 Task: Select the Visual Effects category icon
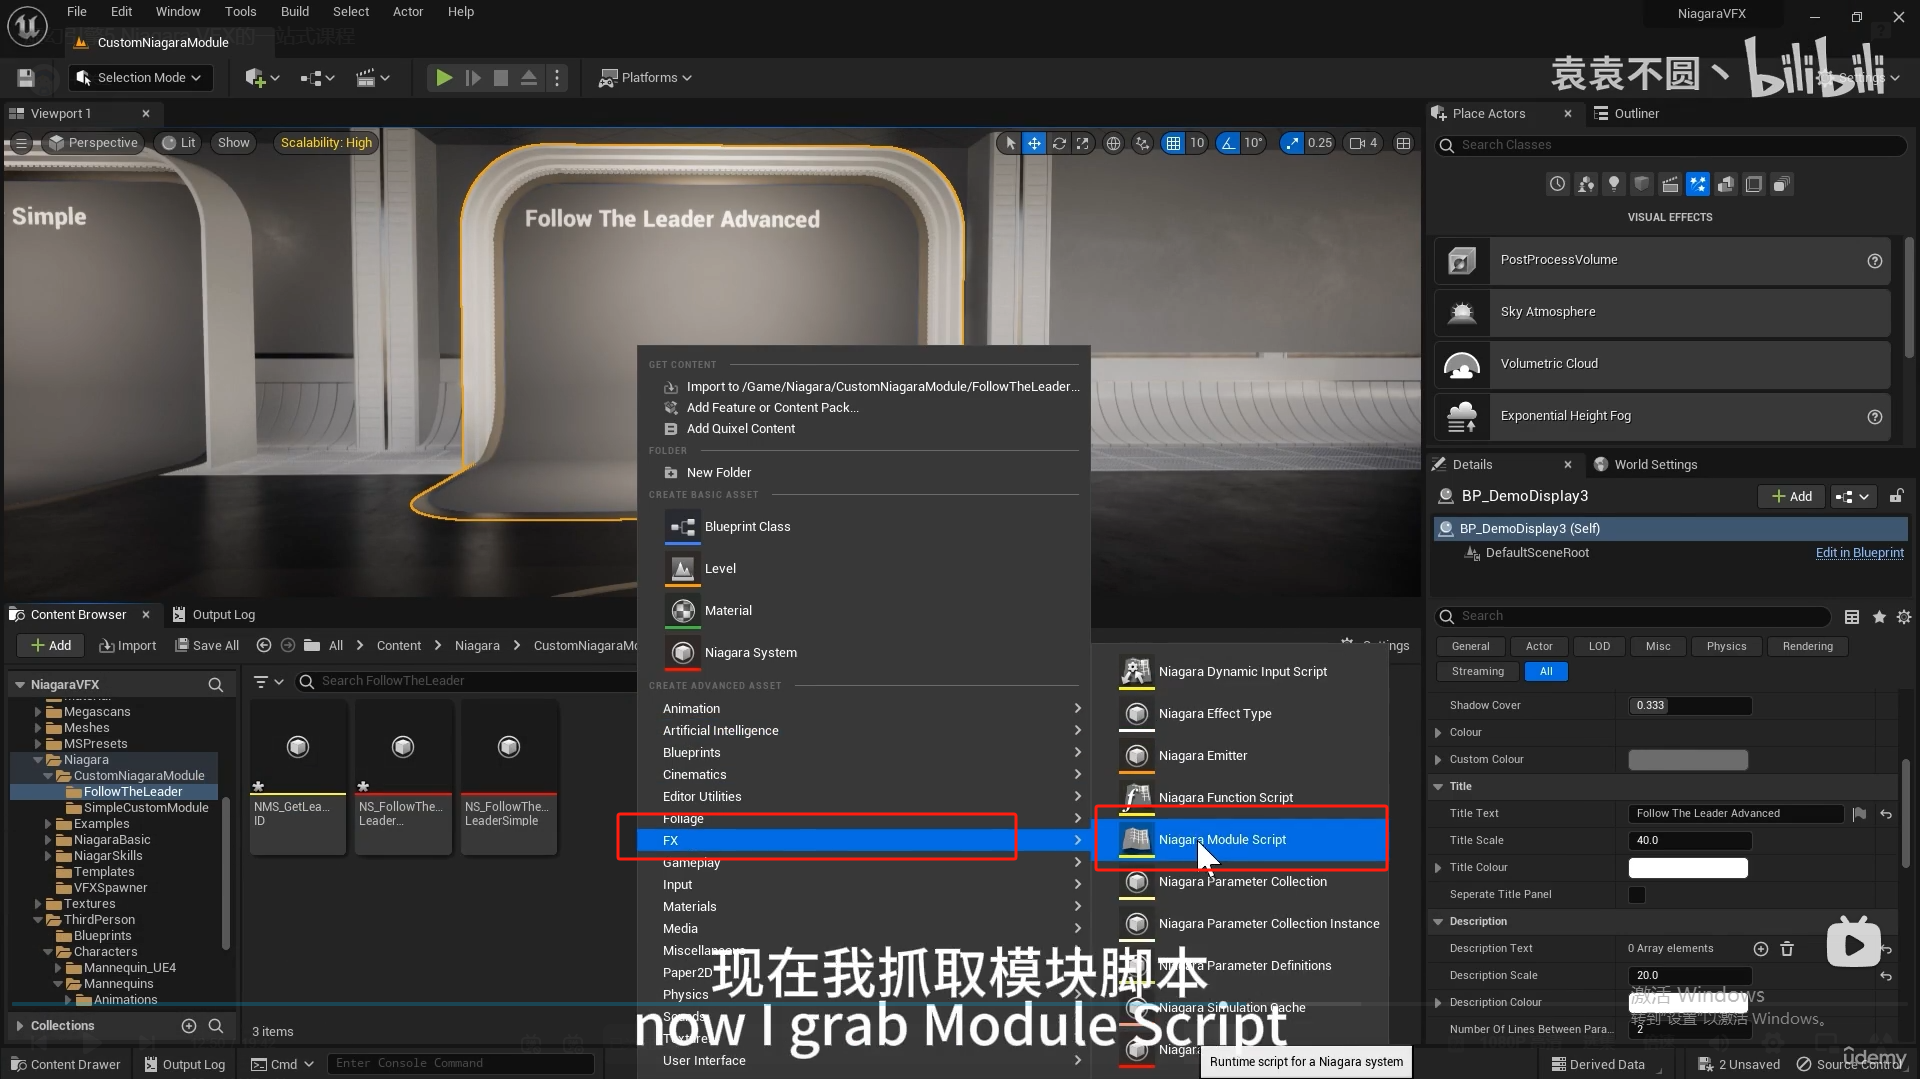coord(1698,184)
